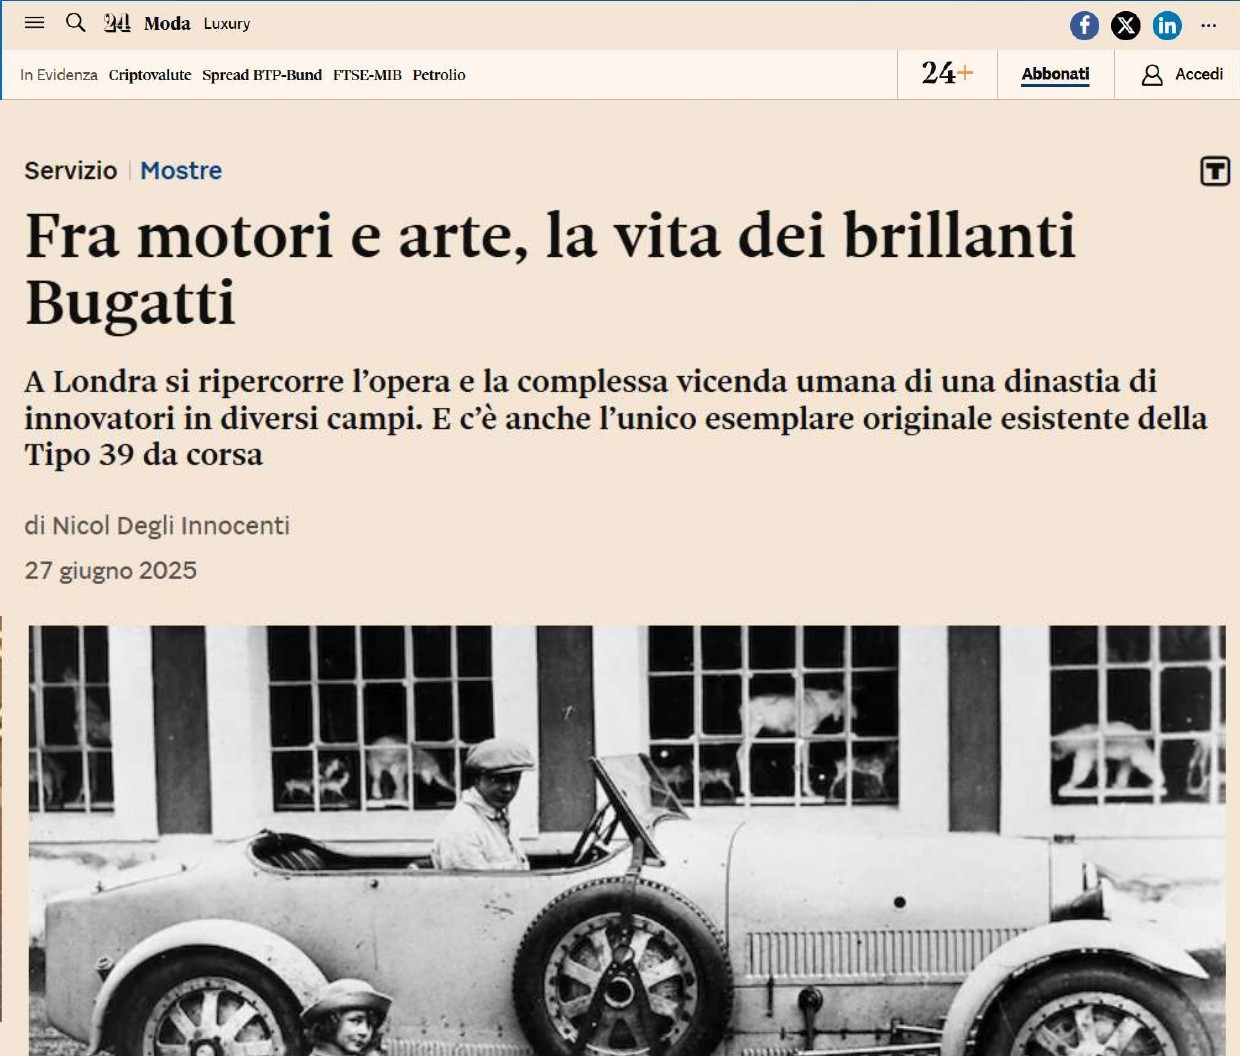1240x1056 pixels.
Task: Share article on X
Action: [x=1126, y=25]
